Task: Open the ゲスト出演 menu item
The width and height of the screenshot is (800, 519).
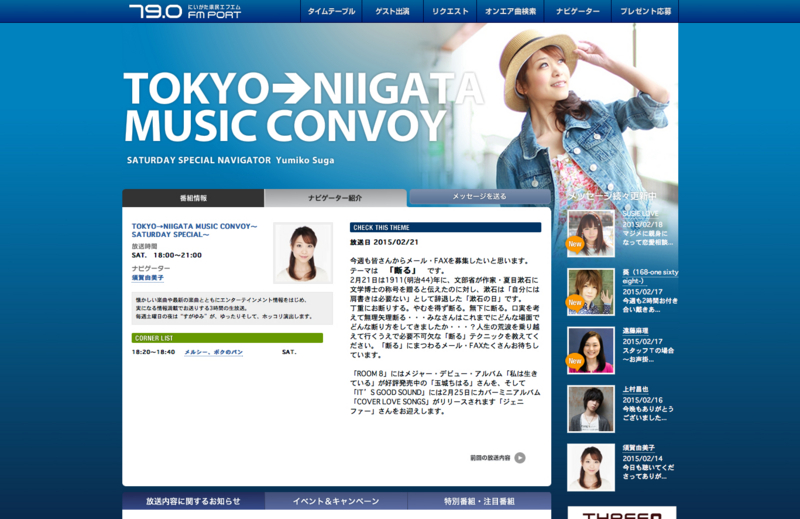Action: pos(392,11)
